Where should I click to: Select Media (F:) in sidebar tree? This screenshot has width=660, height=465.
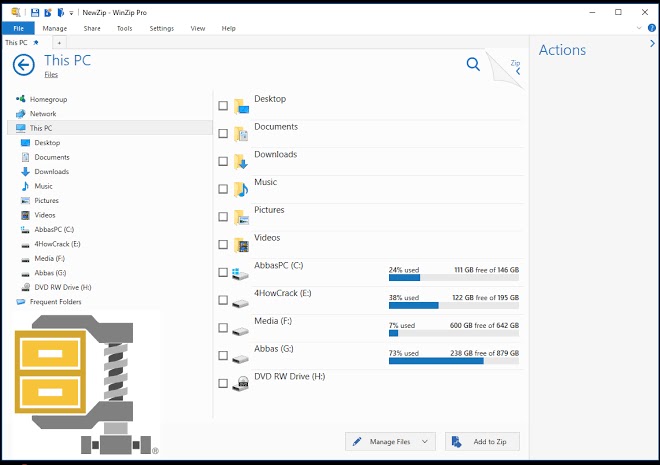pyautogui.click(x=49, y=258)
